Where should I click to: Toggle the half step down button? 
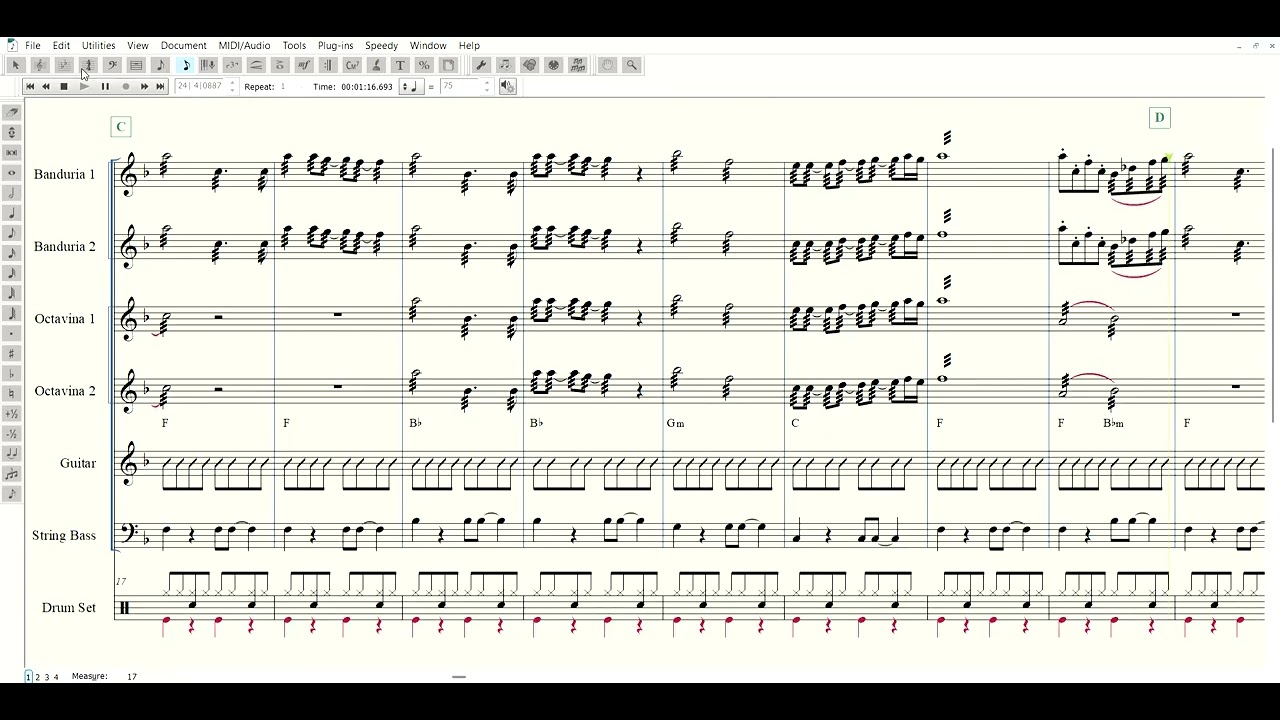pos(12,433)
